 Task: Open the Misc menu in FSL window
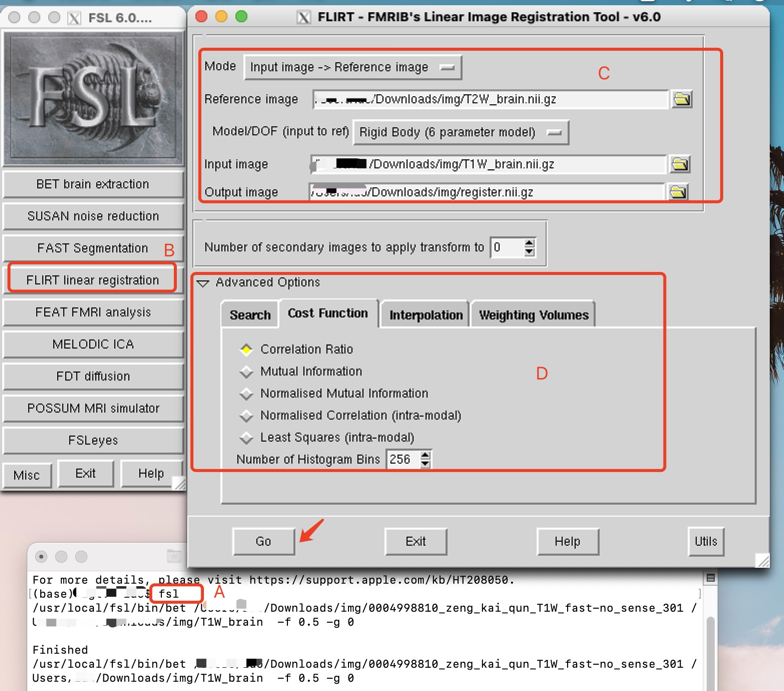tap(27, 474)
